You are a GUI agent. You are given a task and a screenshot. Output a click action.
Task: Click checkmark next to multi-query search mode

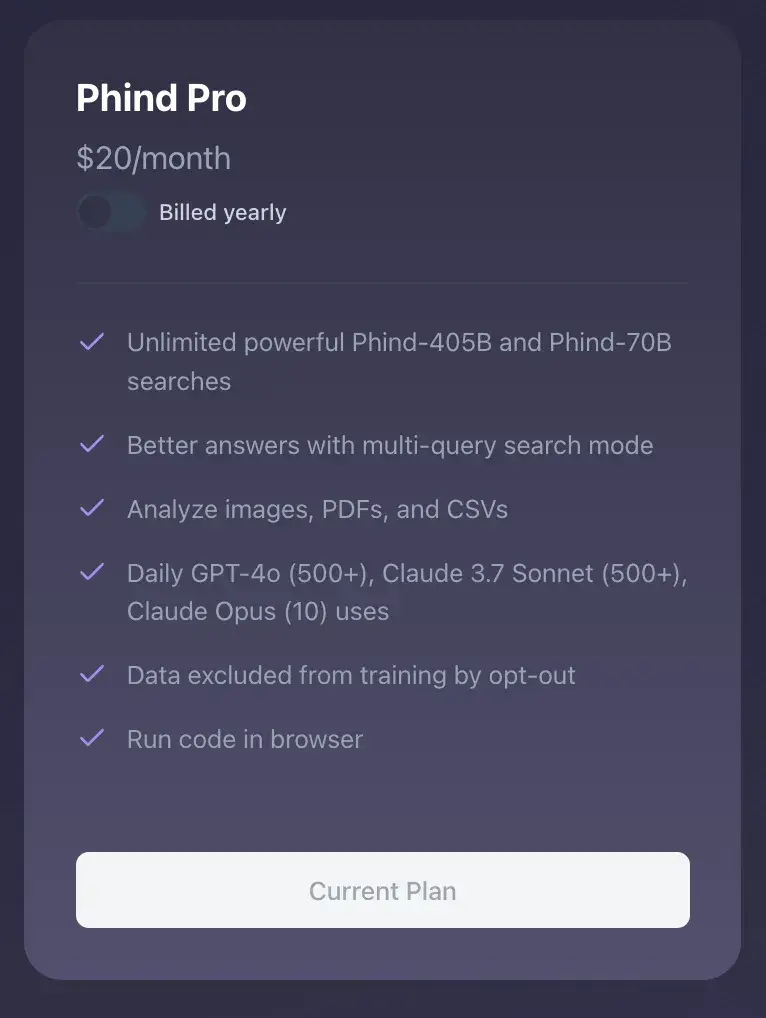[92, 444]
